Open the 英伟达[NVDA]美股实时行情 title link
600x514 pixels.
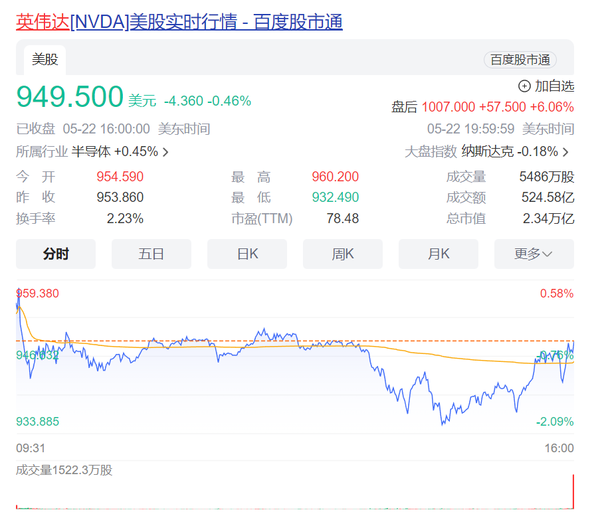(x=179, y=22)
